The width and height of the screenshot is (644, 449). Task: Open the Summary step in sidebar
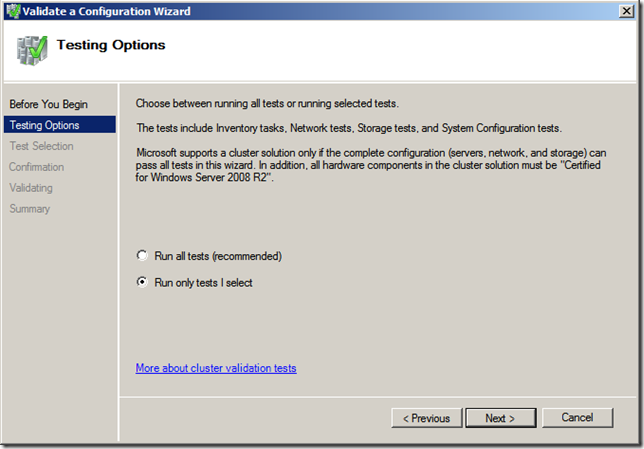[x=30, y=209]
